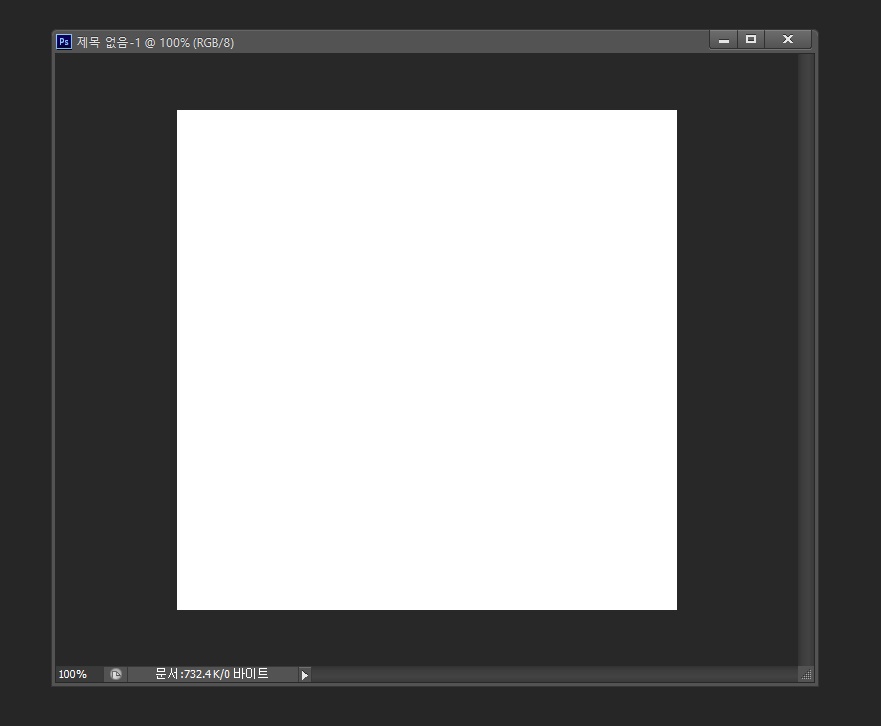Click the center of the white canvas

[x=427, y=360]
